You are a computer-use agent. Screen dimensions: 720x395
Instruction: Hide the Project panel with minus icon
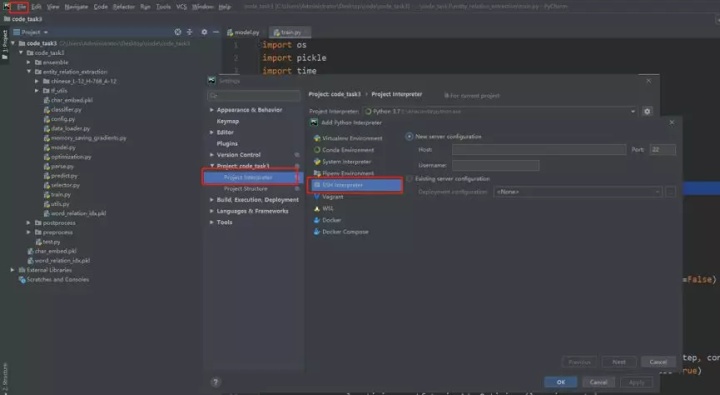click(216, 32)
